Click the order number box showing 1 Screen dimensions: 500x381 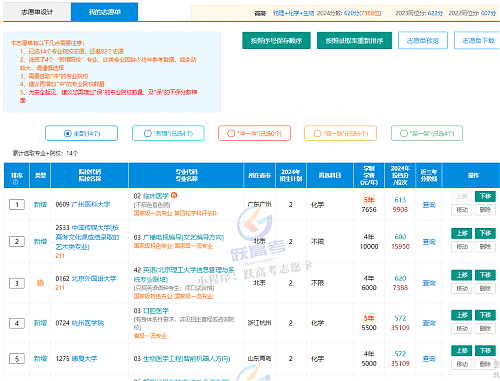(x=17, y=204)
